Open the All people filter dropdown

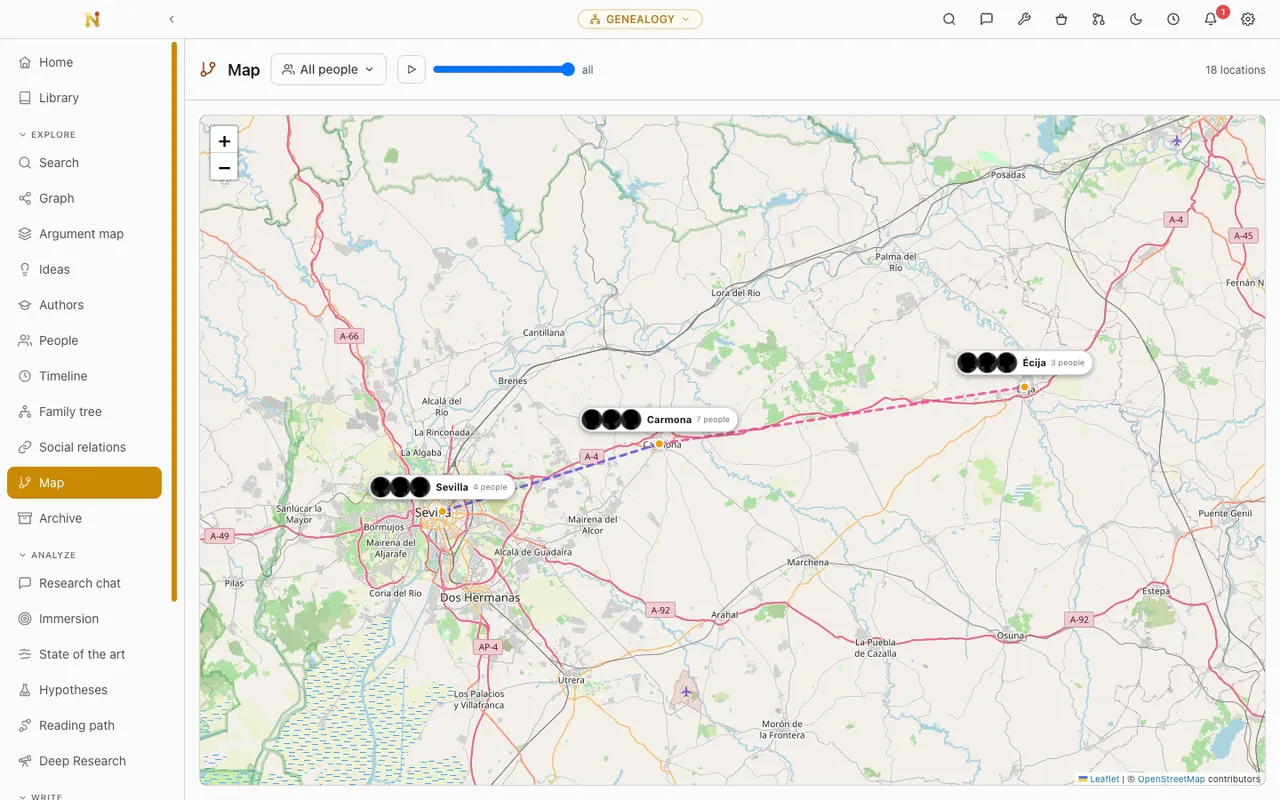[329, 69]
